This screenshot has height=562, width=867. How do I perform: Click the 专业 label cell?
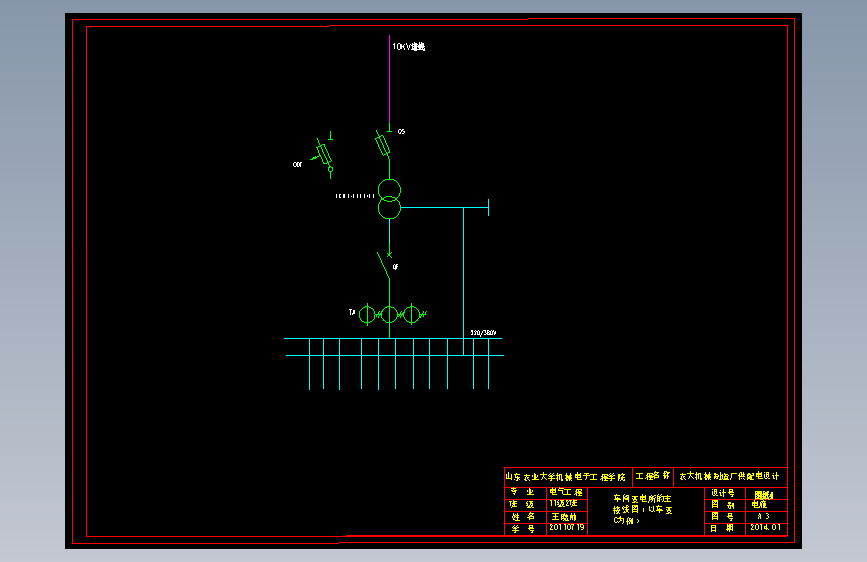click(525, 492)
